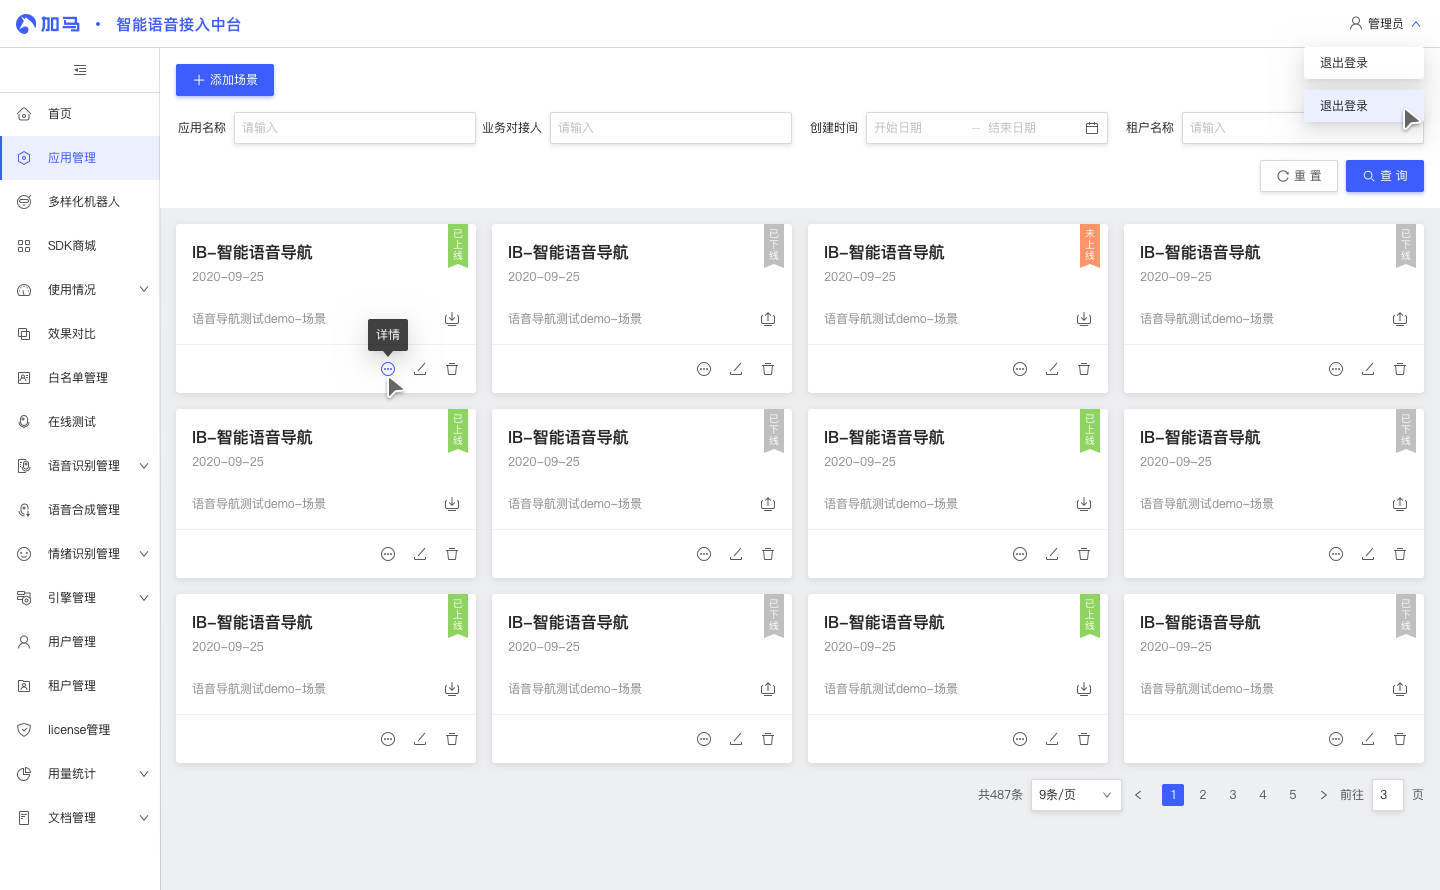Open details of the first card
The height and width of the screenshot is (890, 1440).
pos(388,369)
